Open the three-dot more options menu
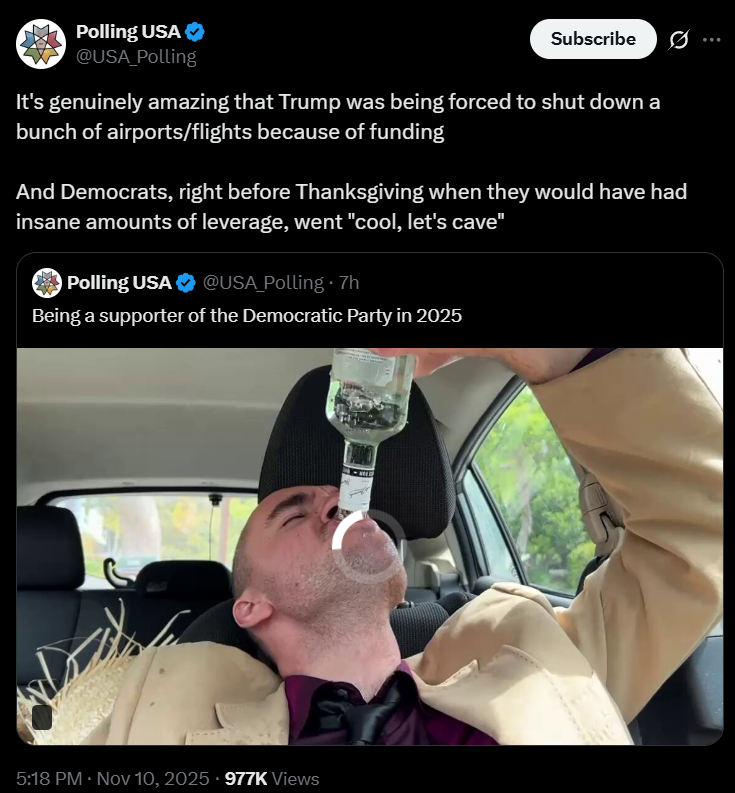Screen dimensions: 735x793 [x=712, y=39]
